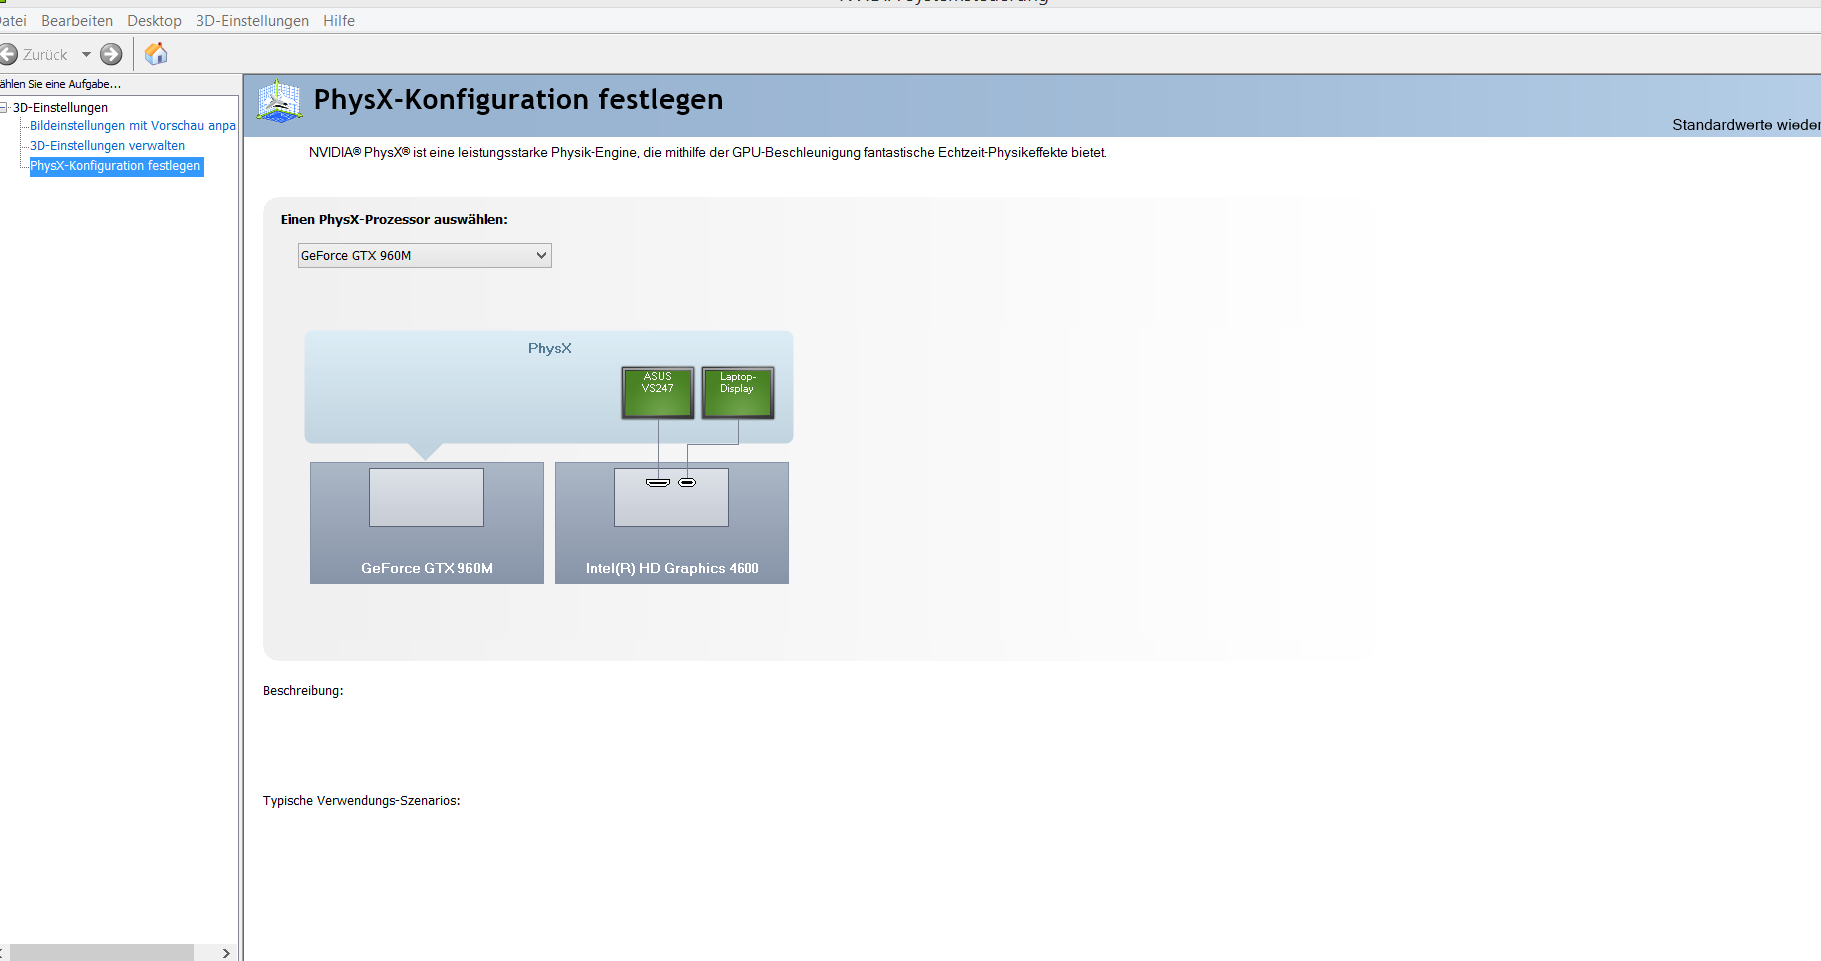Click the forward arrow icon in toolbar
The image size is (1821, 961).
click(111, 54)
